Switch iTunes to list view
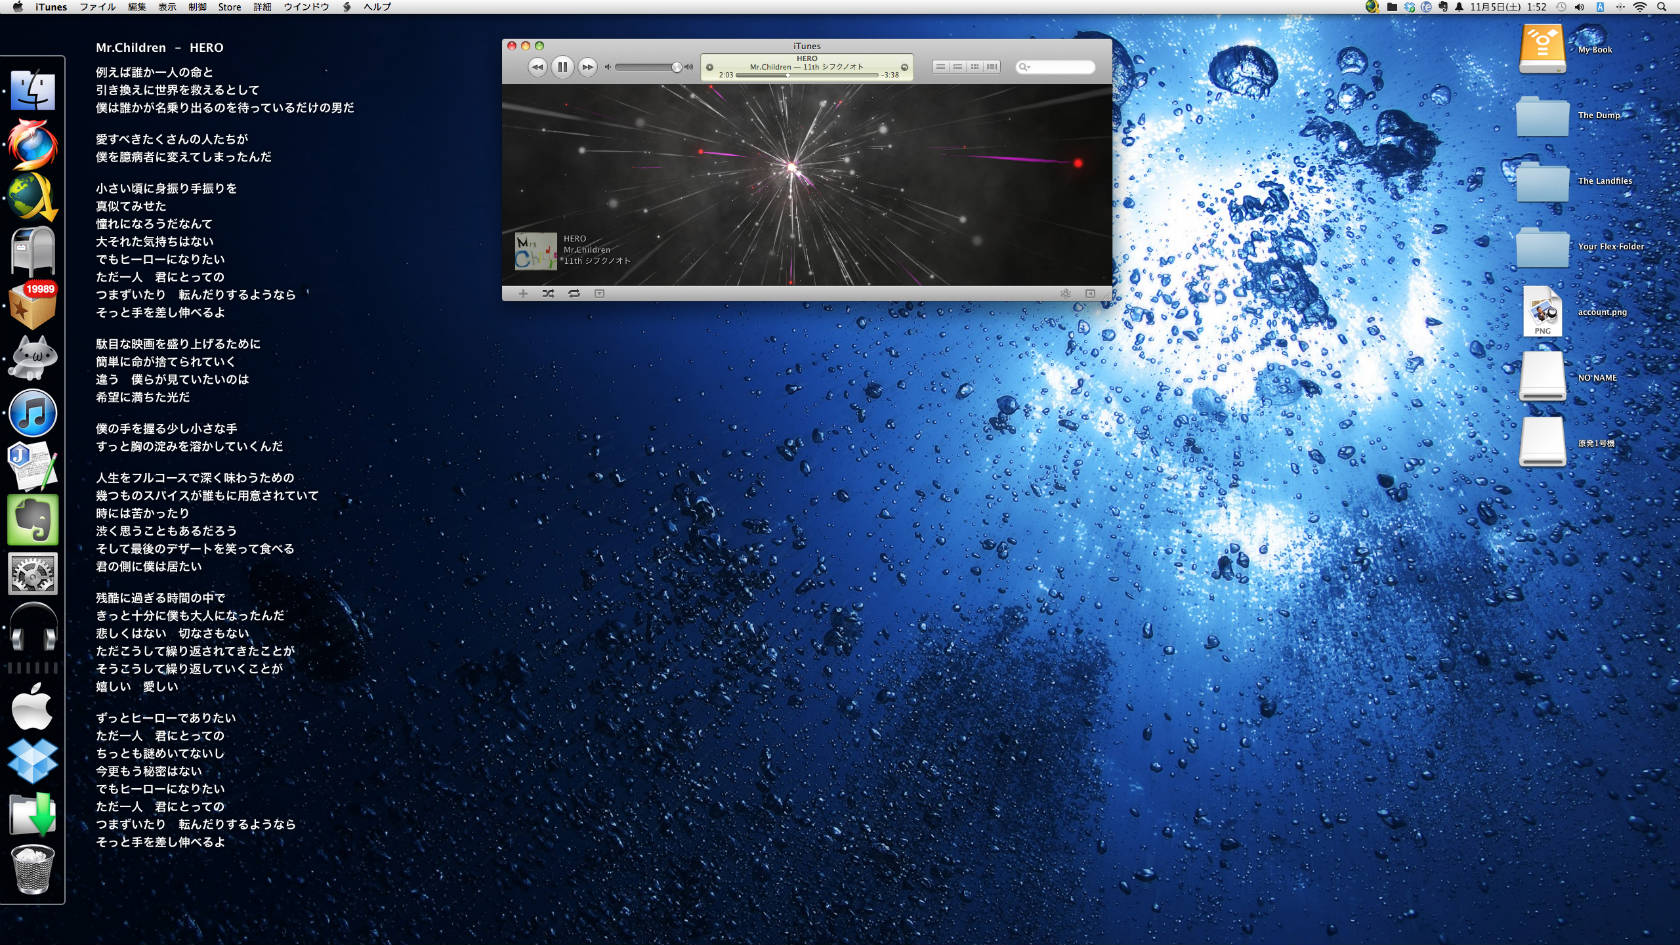Viewport: 1680px width, 945px height. click(x=940, y=67)
